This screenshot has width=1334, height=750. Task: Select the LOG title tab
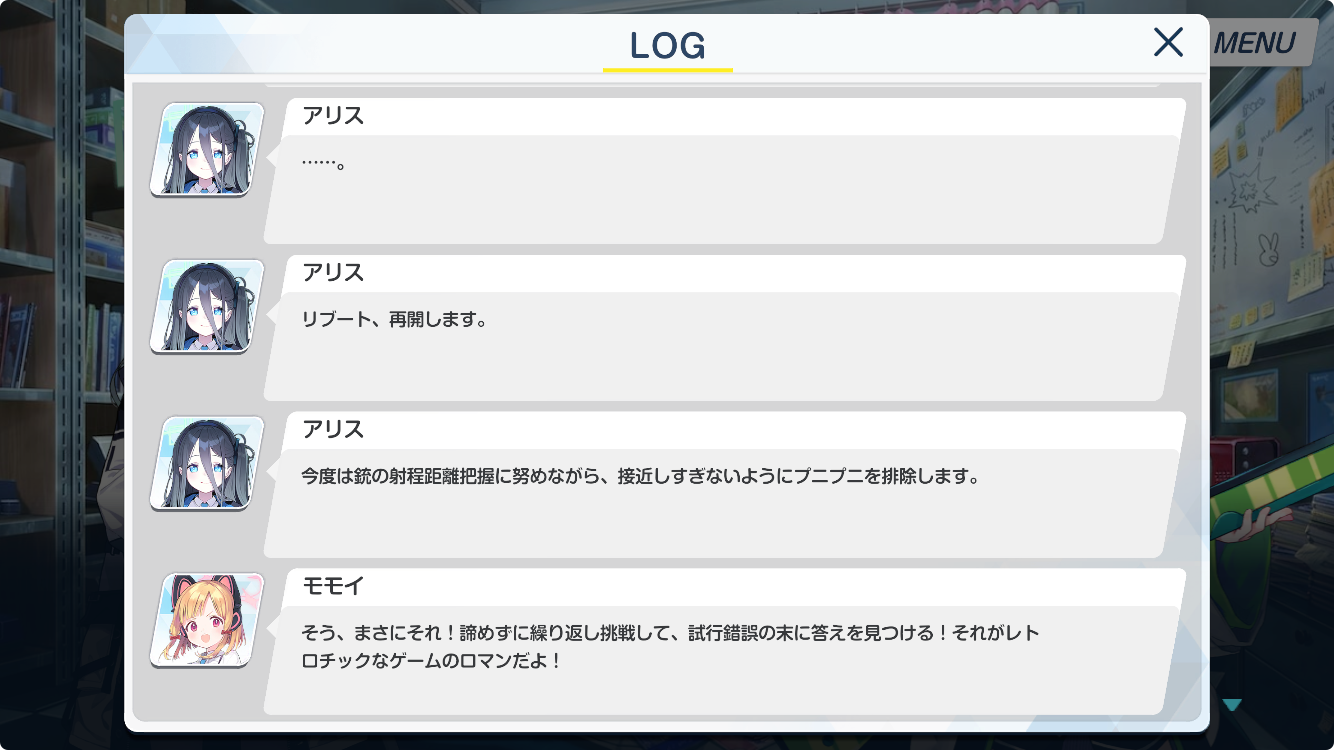668,45
